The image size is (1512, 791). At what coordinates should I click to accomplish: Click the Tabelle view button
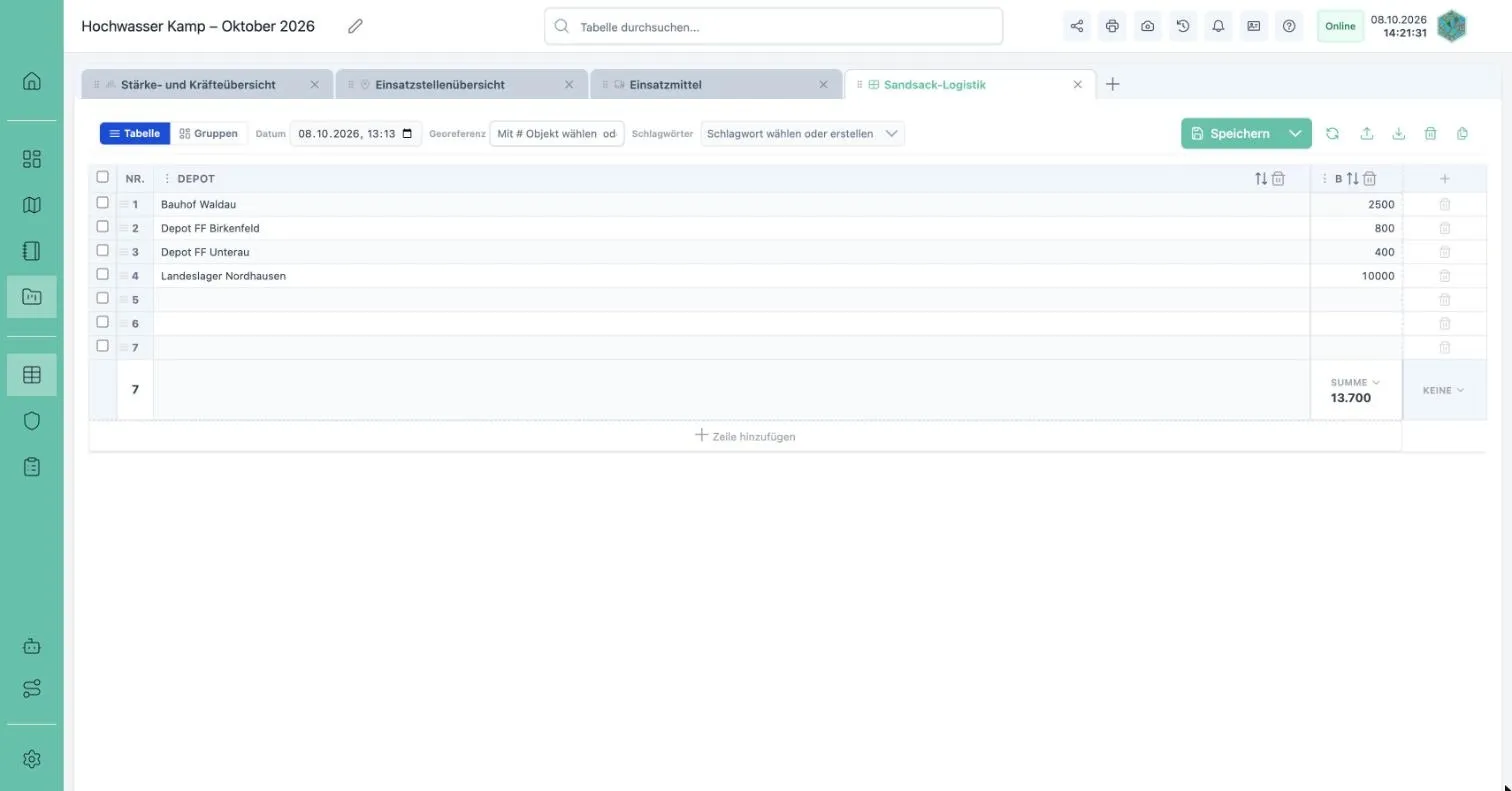tap(135, 134)
